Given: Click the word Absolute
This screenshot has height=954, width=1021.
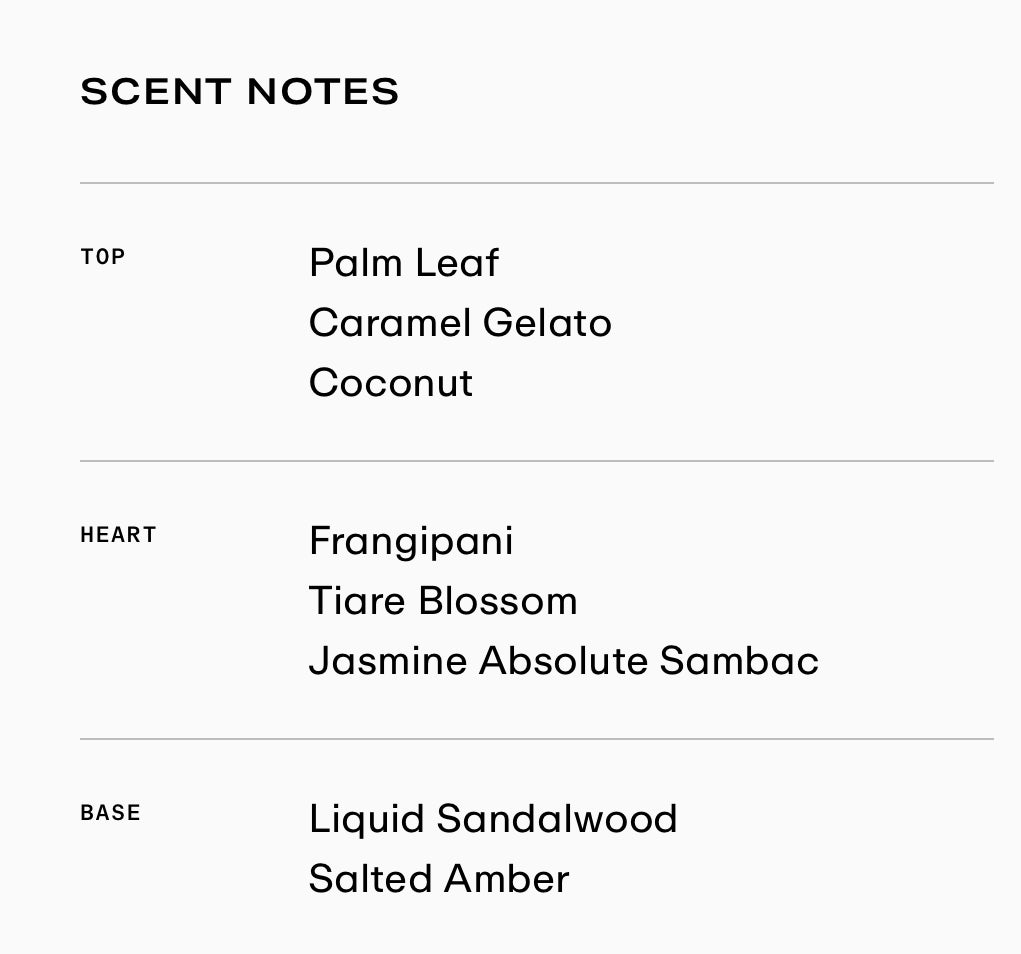Looking at the screenshot, I should tap(563, 661).
